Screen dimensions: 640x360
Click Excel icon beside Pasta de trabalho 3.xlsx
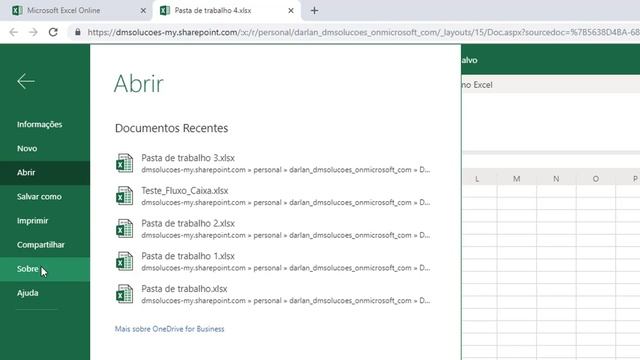click(x=124, y=163)
